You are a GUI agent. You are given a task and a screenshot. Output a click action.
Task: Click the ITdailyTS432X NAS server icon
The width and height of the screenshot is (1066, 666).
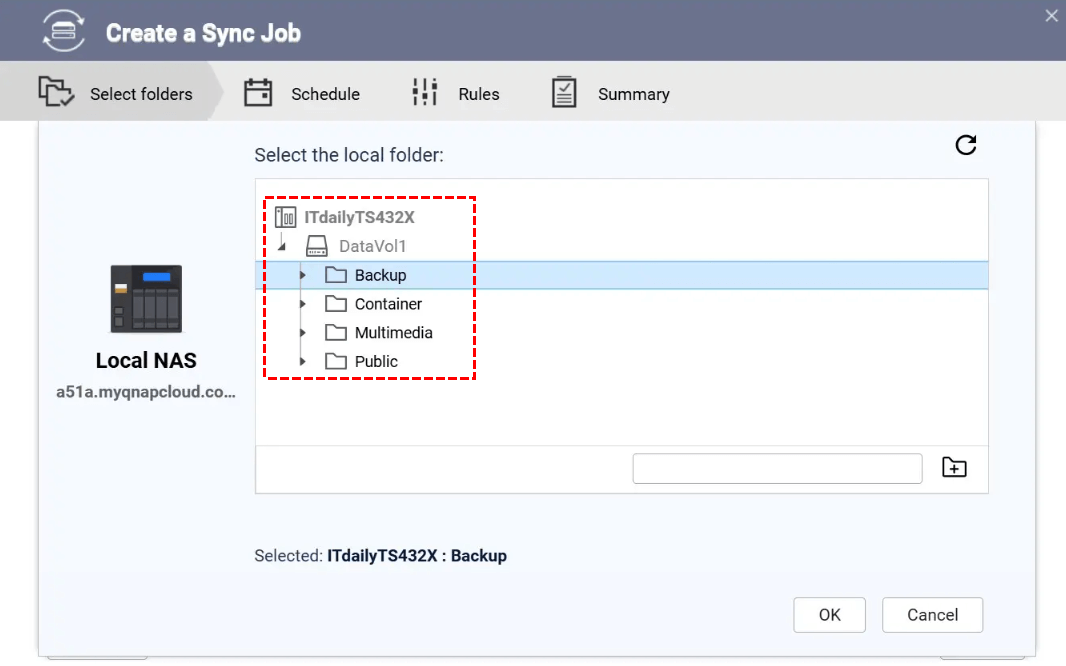coord(286,217)
